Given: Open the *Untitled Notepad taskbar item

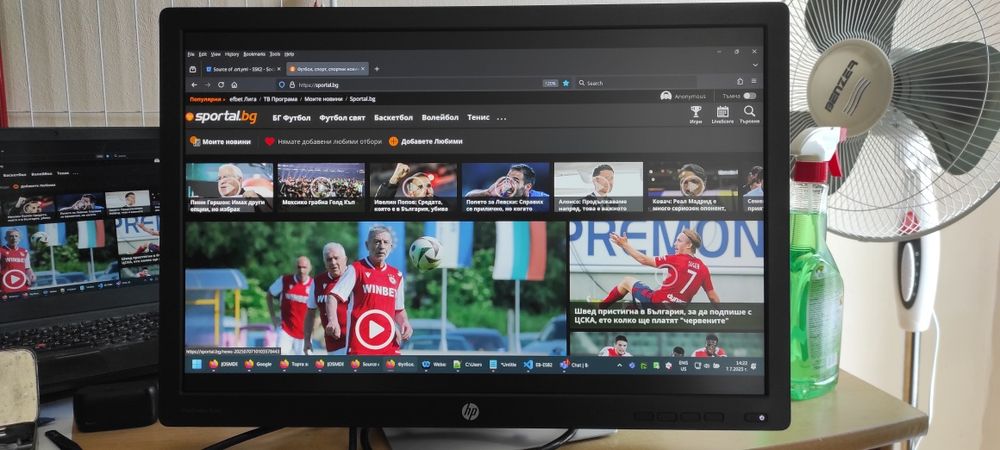Looking at the screenshot, I should [503, 365].
